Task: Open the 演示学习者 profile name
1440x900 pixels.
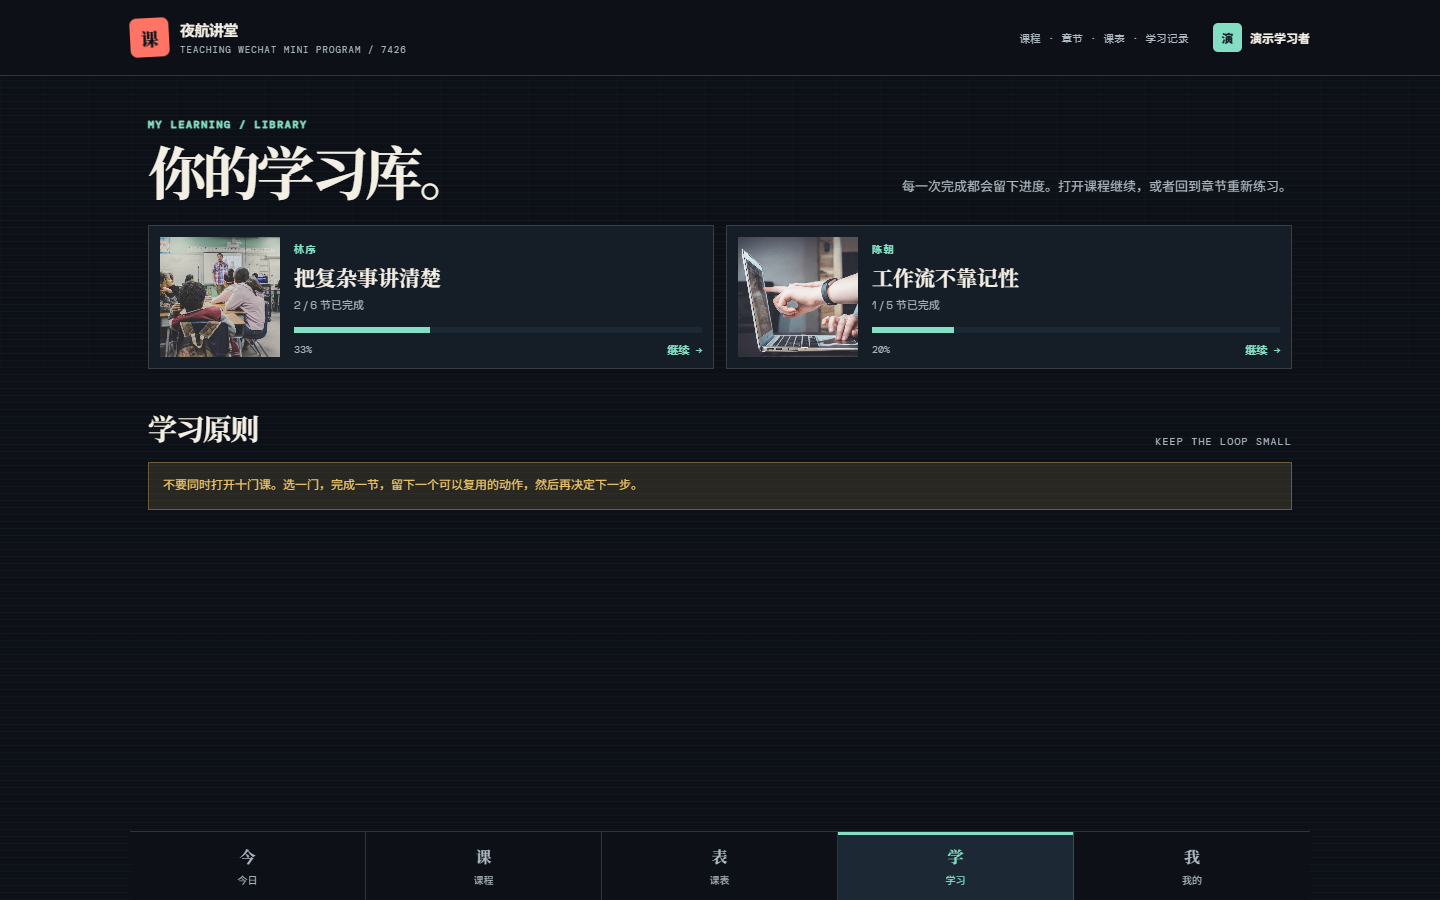Action: pyautogui.click(x=1279, y=38)
